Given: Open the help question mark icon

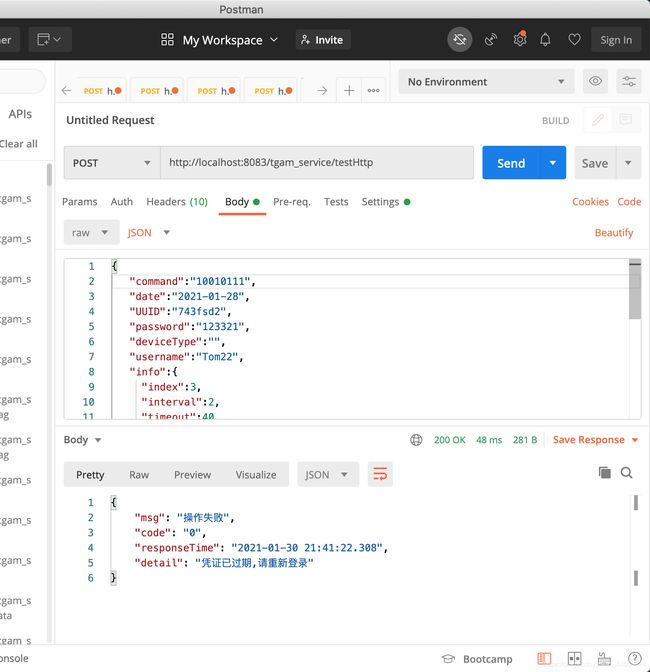Looking at the screenshot, I should 635,658.
